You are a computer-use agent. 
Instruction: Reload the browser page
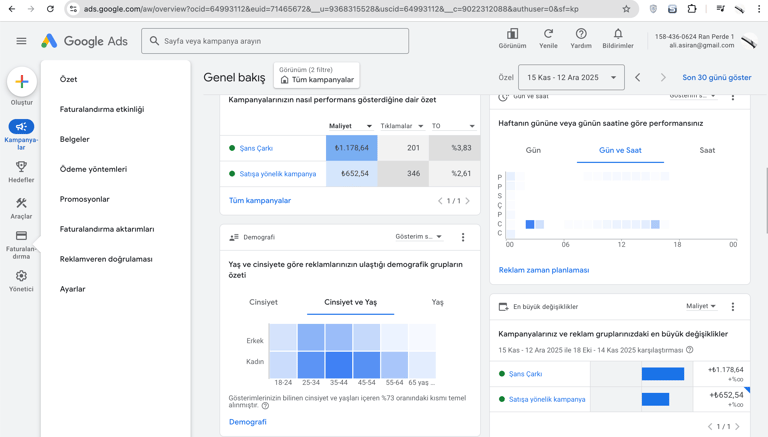pyautogui.click(x=50, y=9)
